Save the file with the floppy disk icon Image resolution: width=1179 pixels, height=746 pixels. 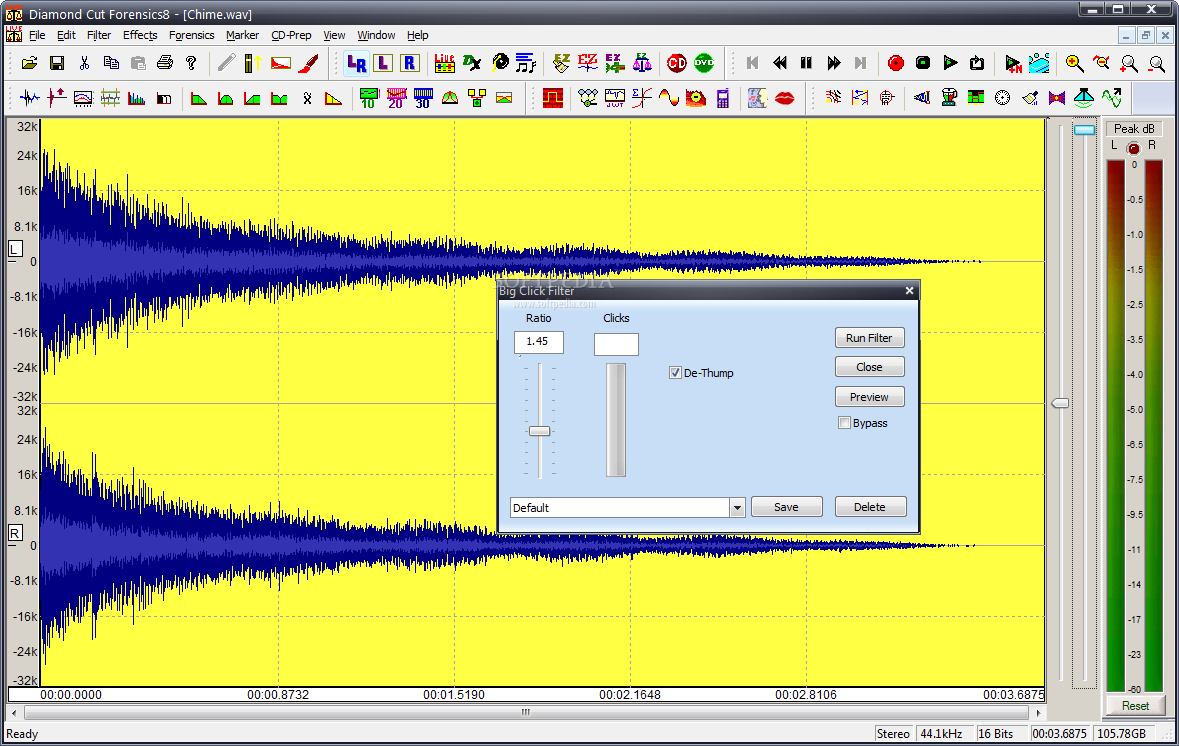click(x=56, y=63)
